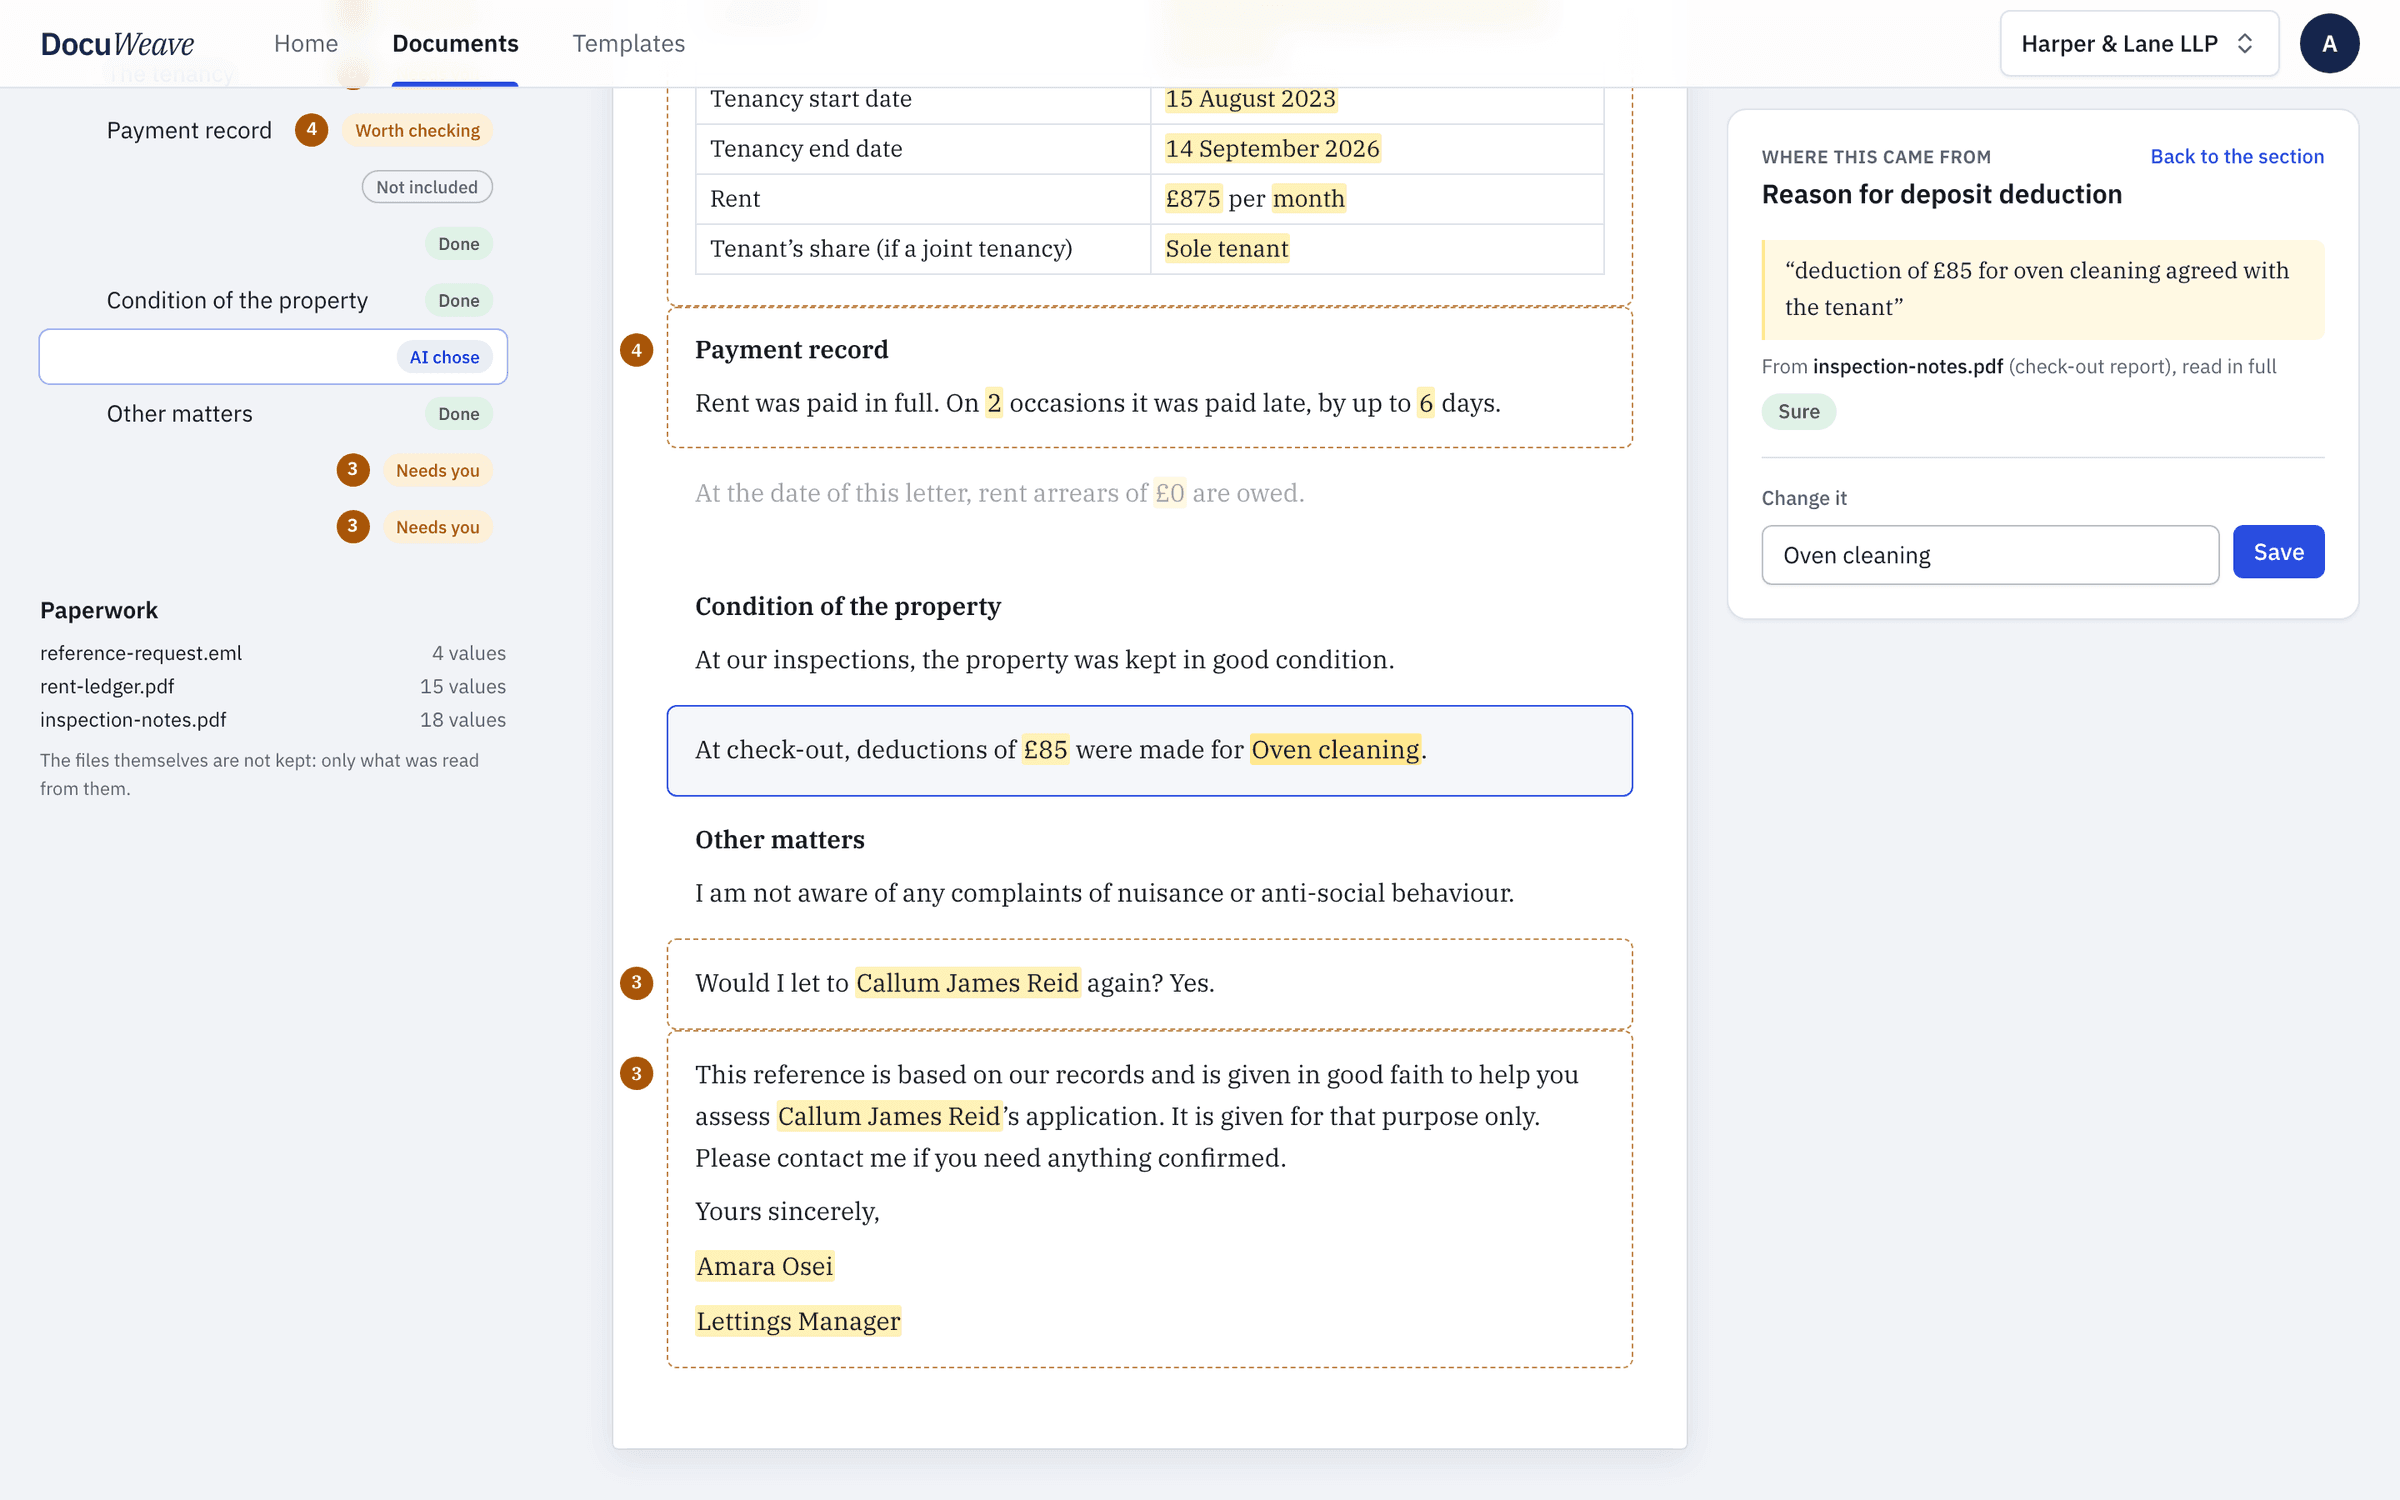Screen dimensions: 2400x1500
Task: Click the highlighted £875 rent value
Action: pos(1193,199)
